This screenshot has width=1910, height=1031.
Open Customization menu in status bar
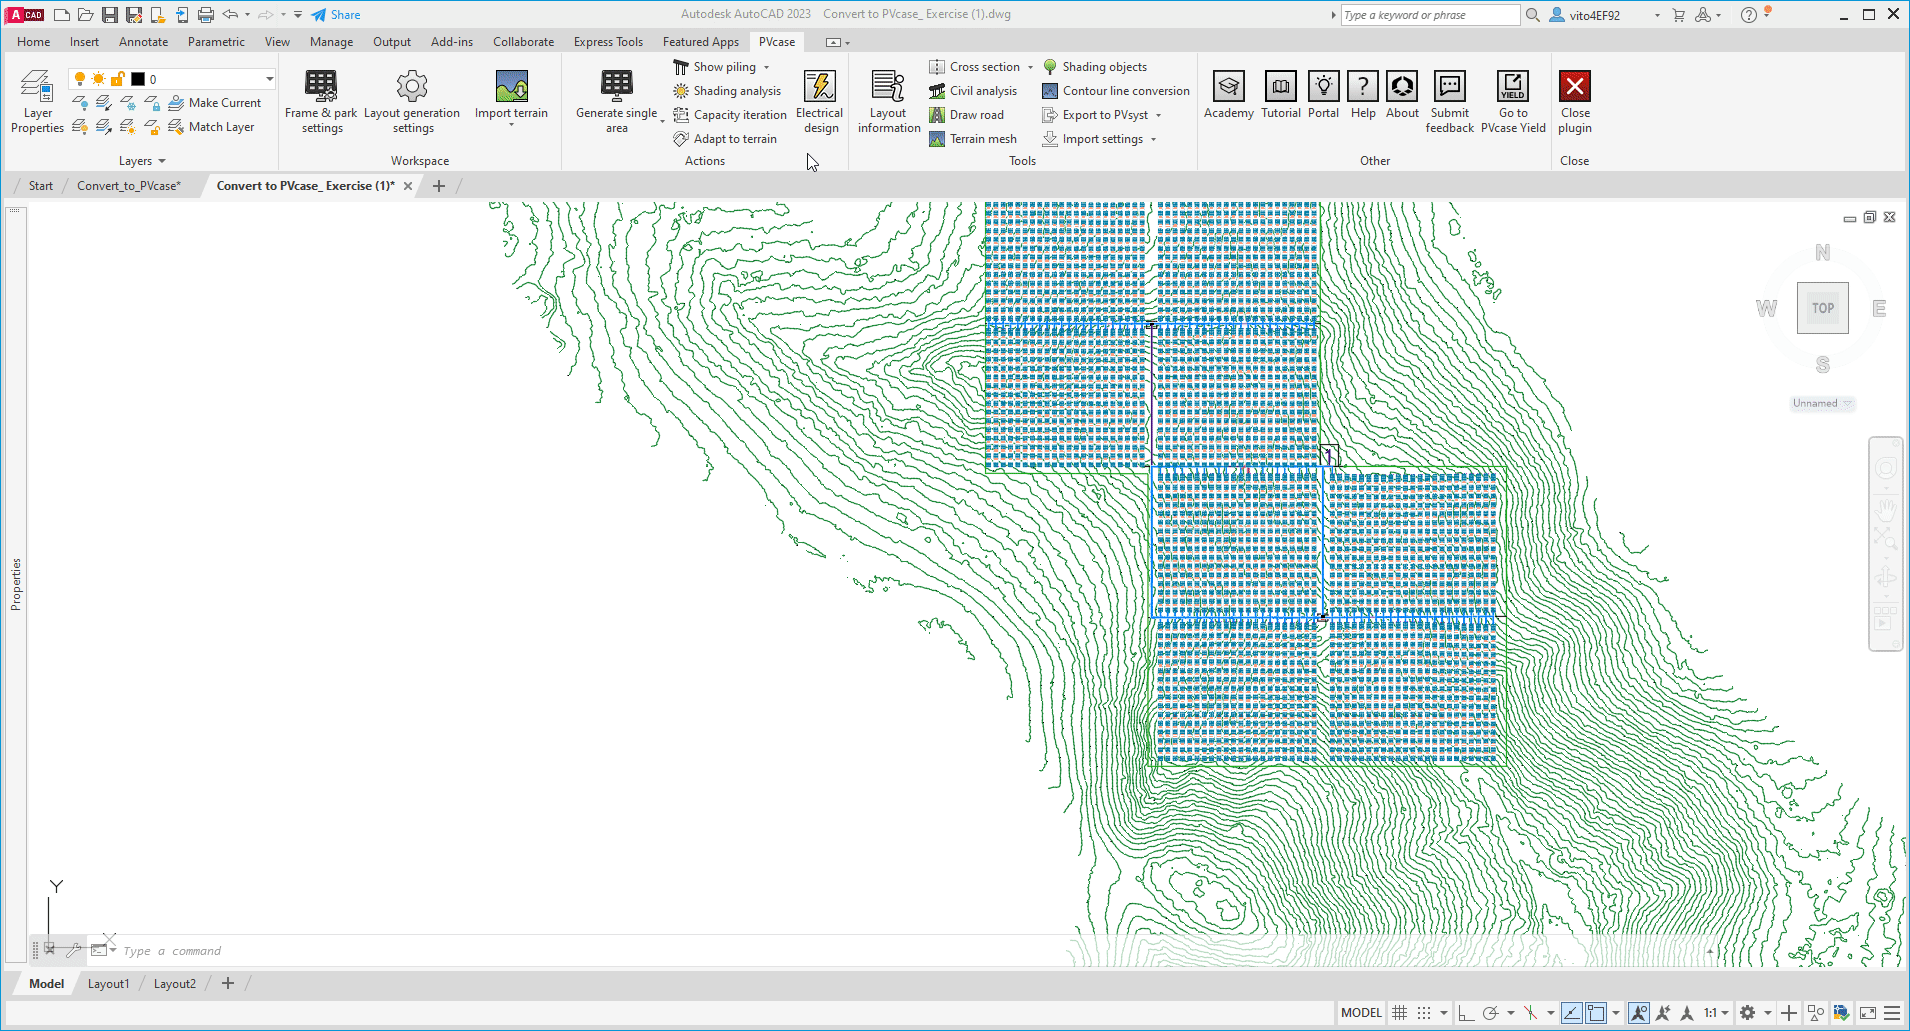[x=1892, y=1013]
